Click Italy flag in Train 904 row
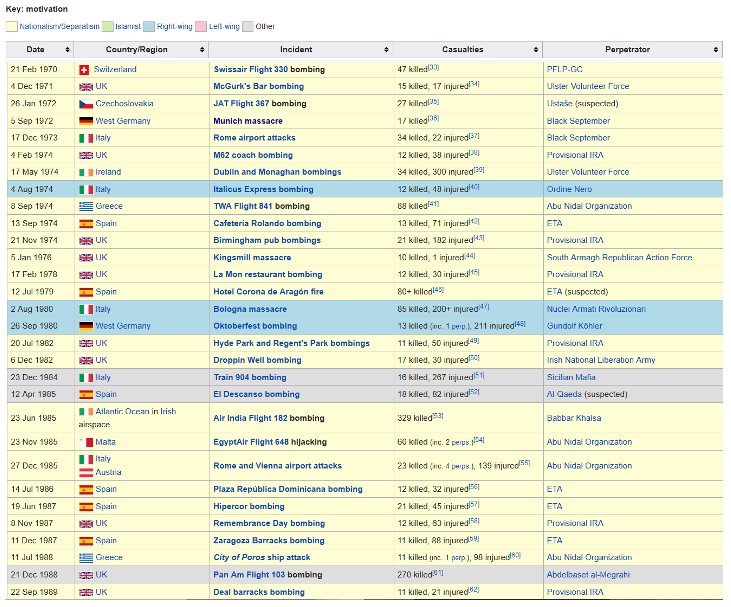This screenshot has height=607, width=731. 86,378
